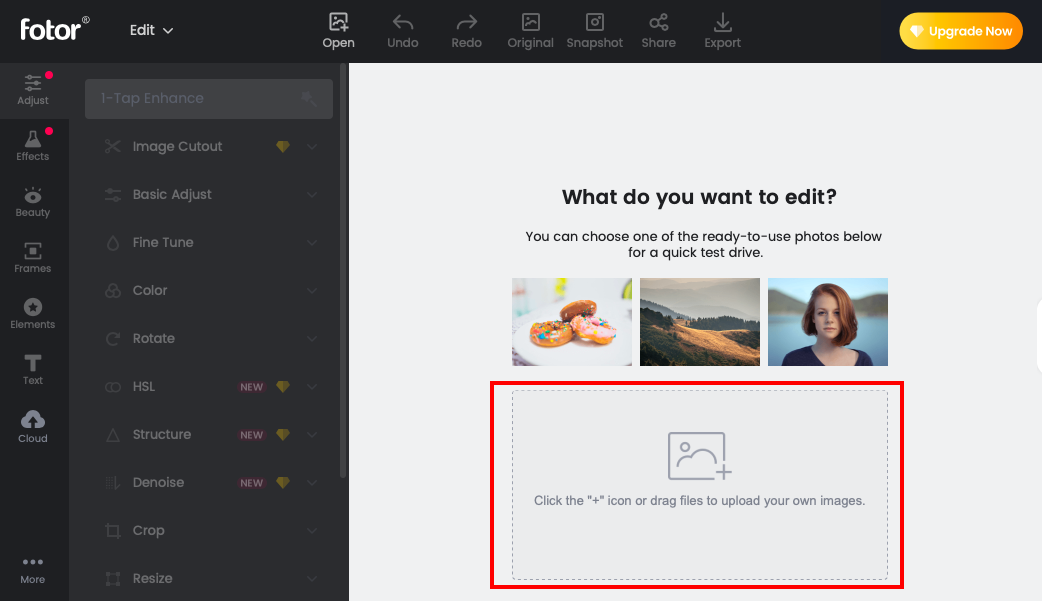The image size is (1042, 601).
Task: Click the Fotor logo
Action: coord(54,29)
